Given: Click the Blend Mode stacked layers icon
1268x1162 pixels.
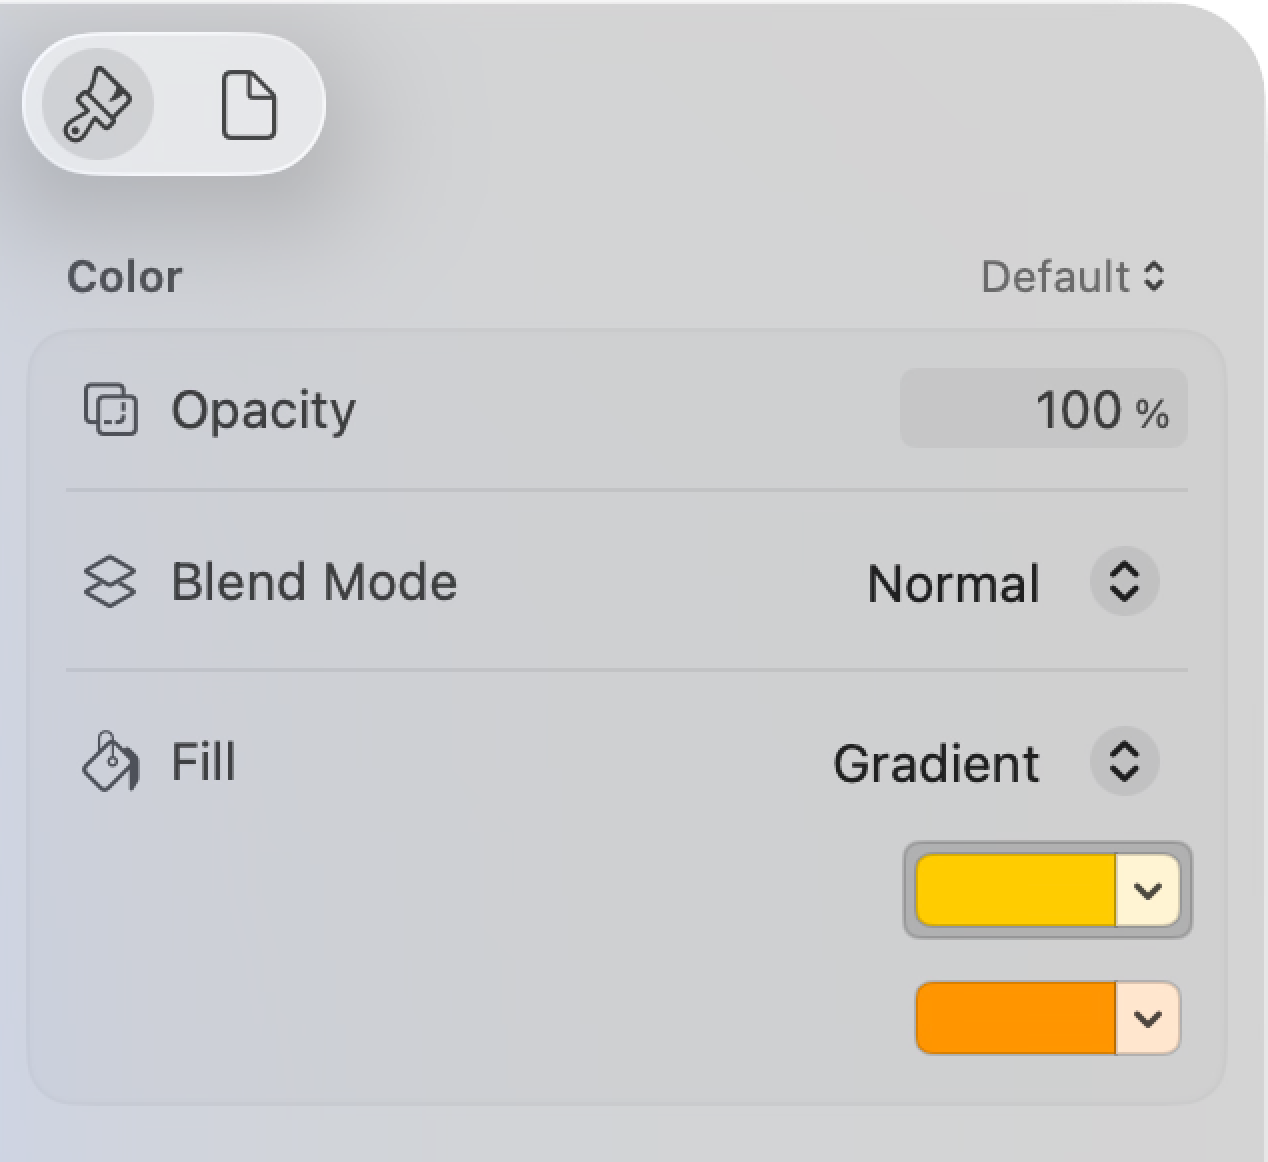Looking at the screenshot, I should coord(110,581).
